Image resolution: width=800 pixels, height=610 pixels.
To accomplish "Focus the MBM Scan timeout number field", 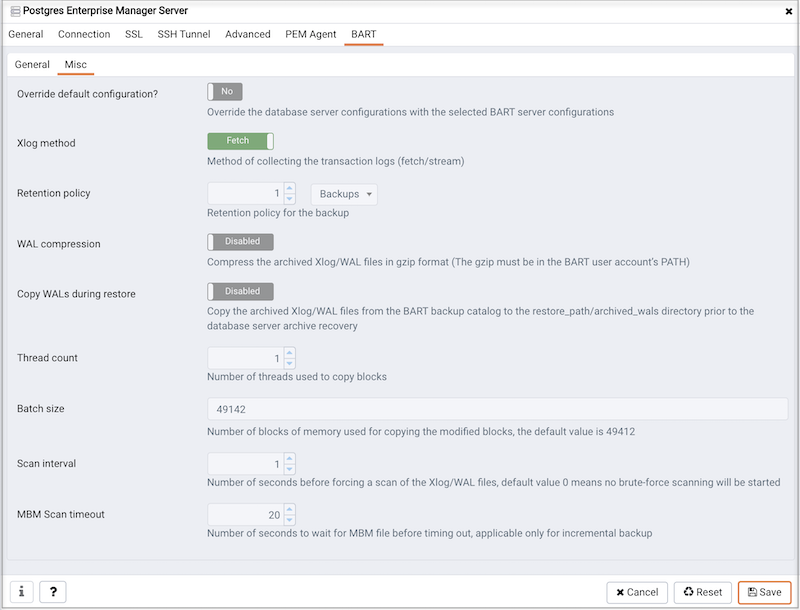I will 246,515.
